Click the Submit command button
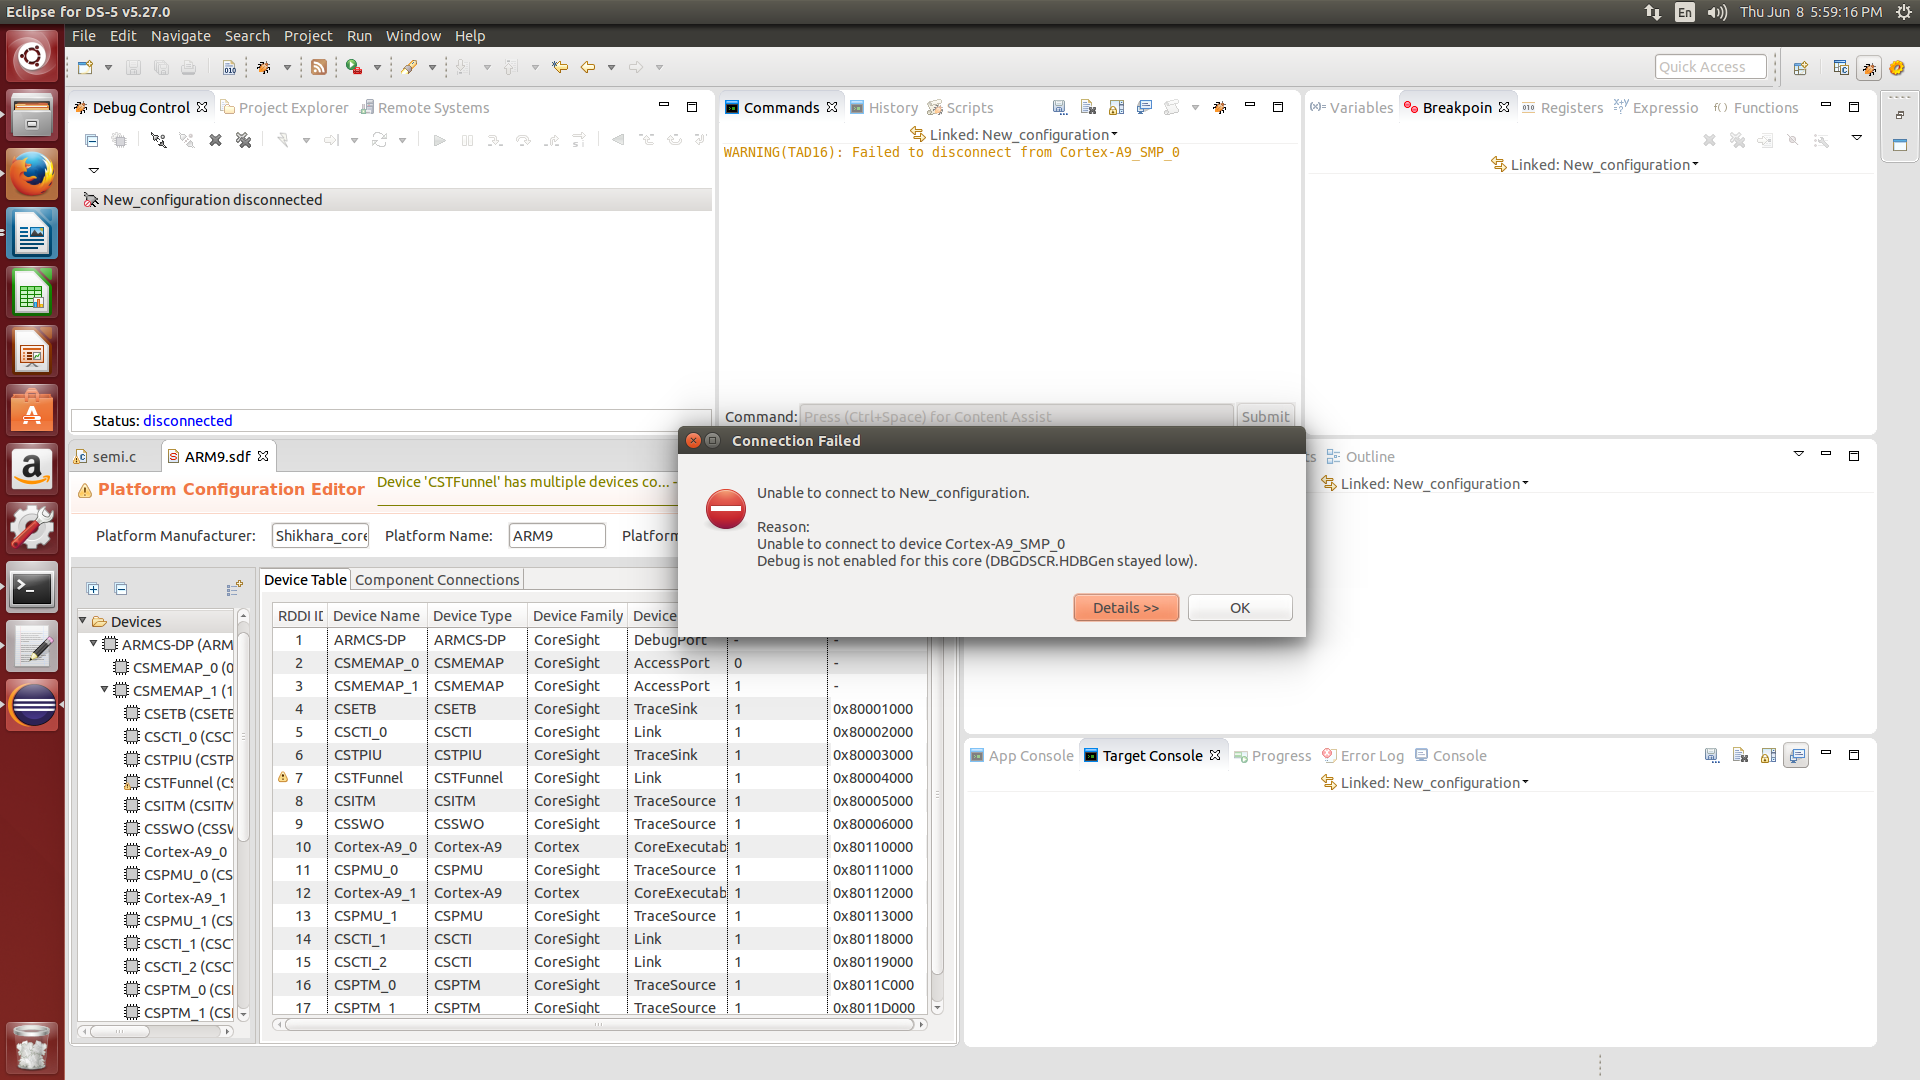 pyautogui.click(x=1265, y=417)
